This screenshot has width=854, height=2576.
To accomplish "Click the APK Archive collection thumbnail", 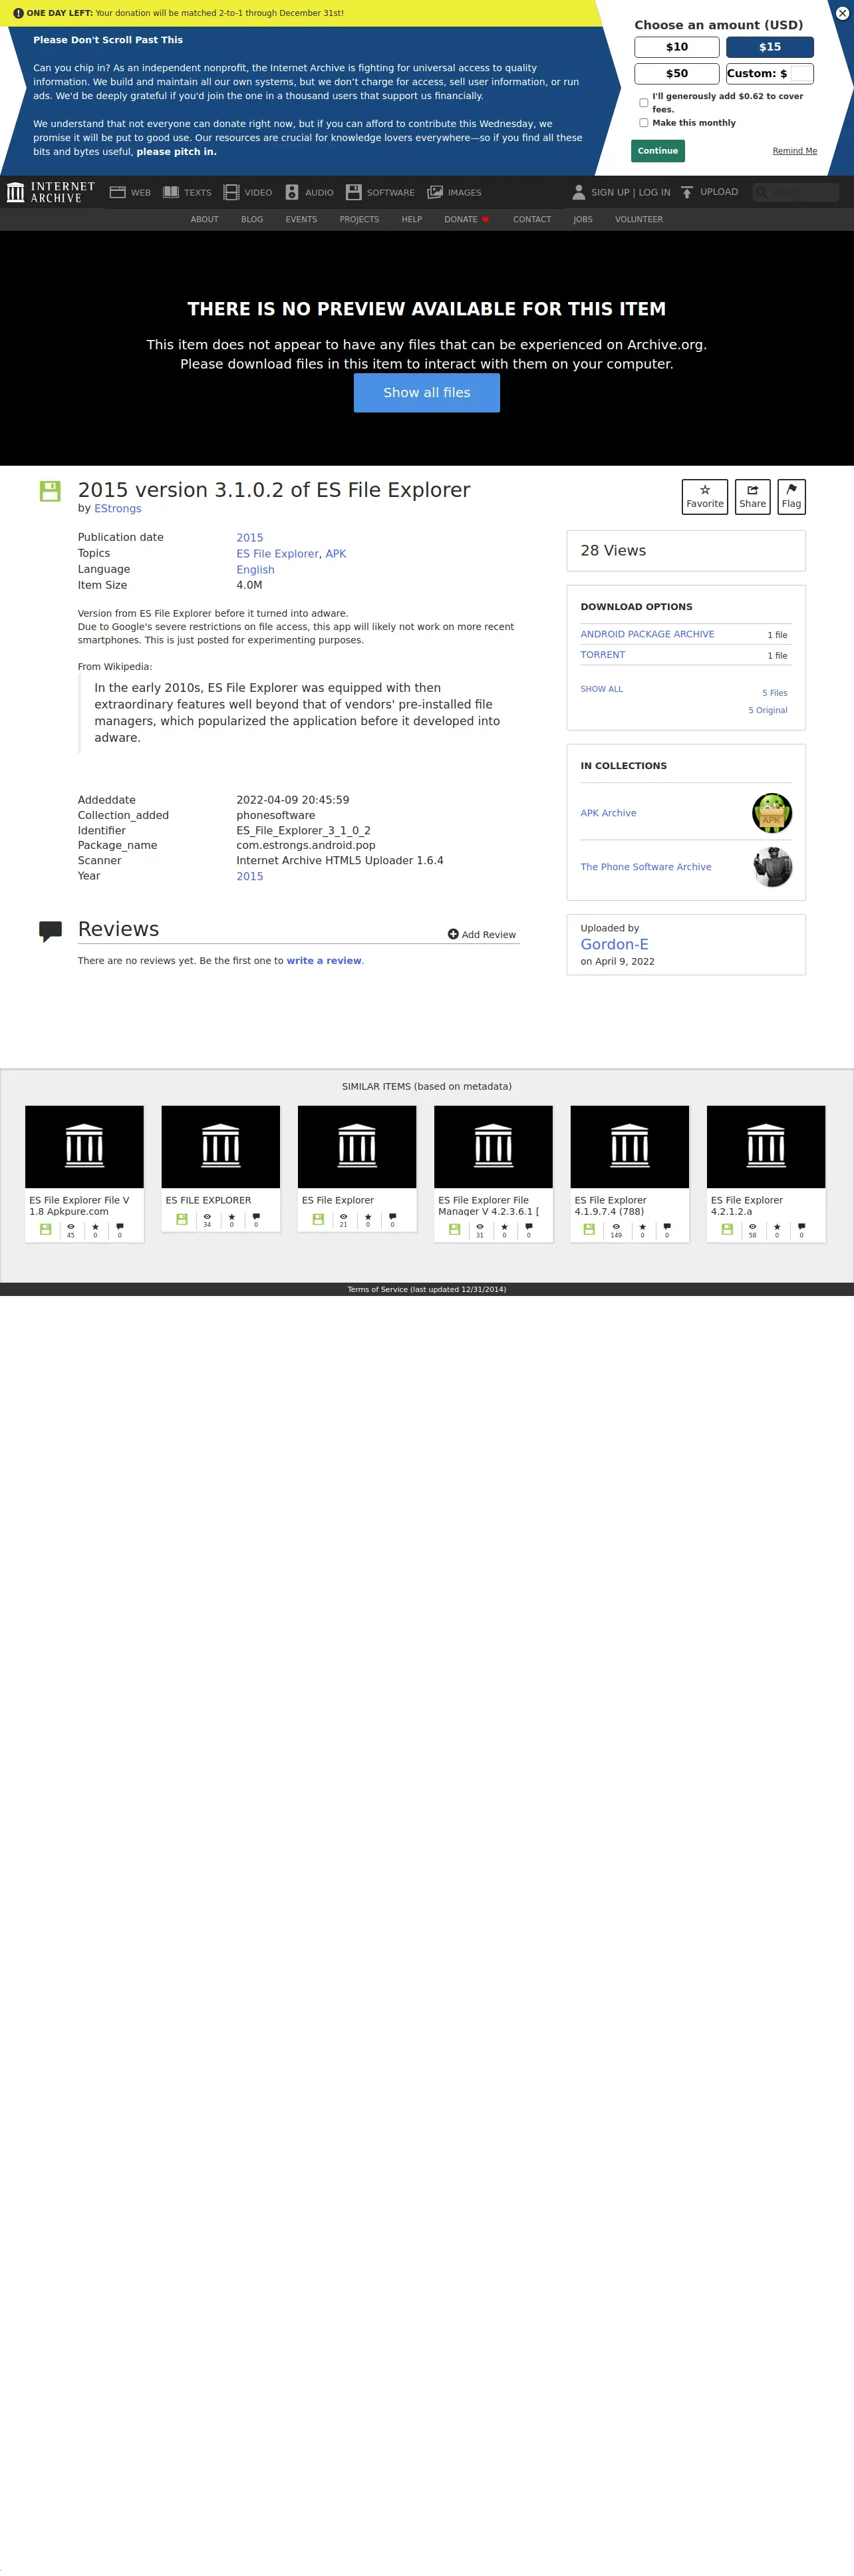I will (772, 813).
